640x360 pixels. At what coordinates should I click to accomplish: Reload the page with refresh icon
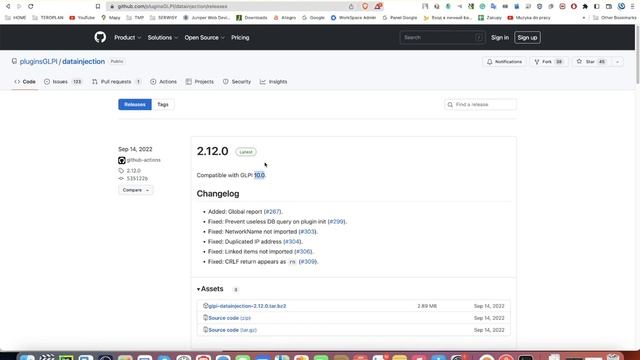(x=31, y=6)
